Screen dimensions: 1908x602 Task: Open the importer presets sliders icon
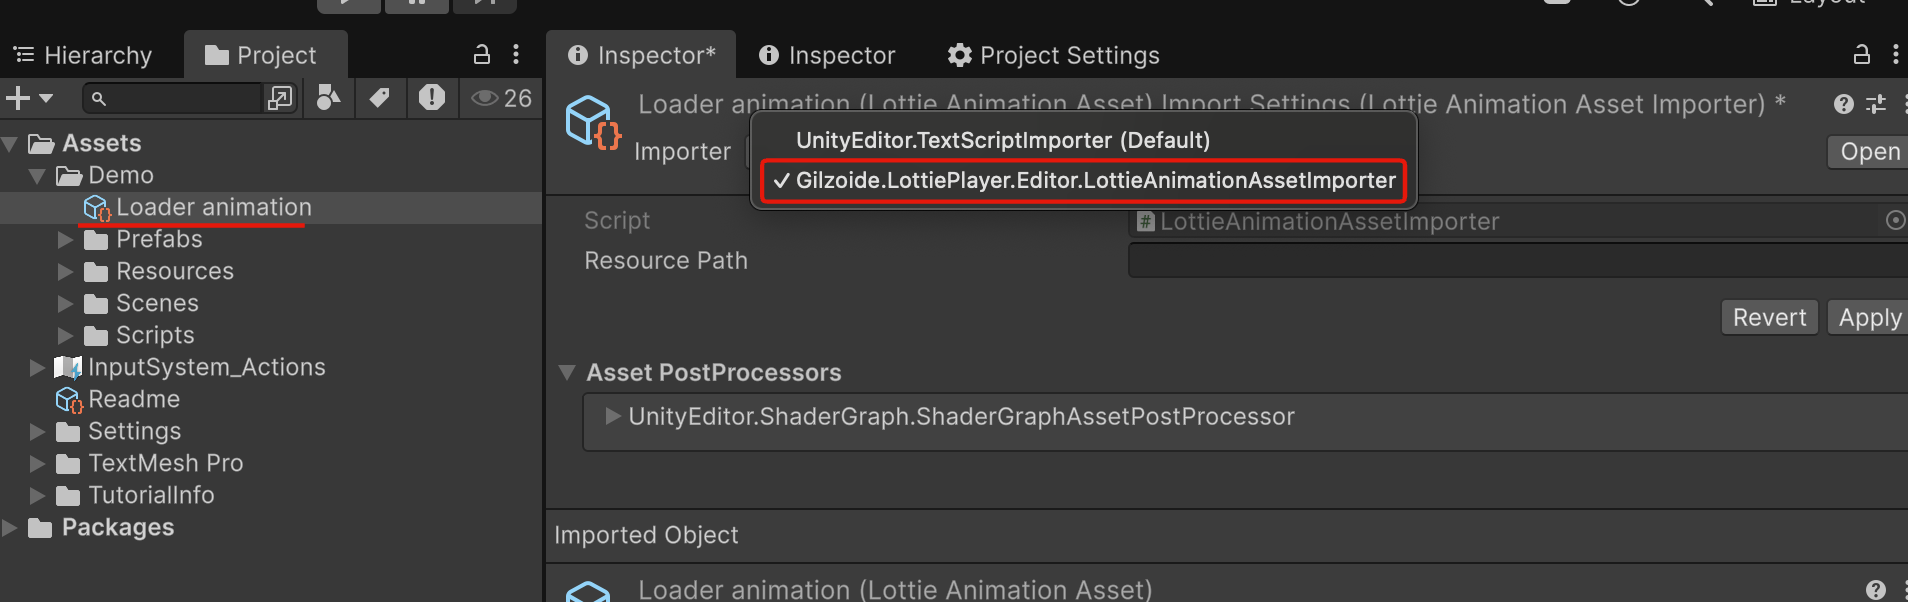click(1876, 104)
